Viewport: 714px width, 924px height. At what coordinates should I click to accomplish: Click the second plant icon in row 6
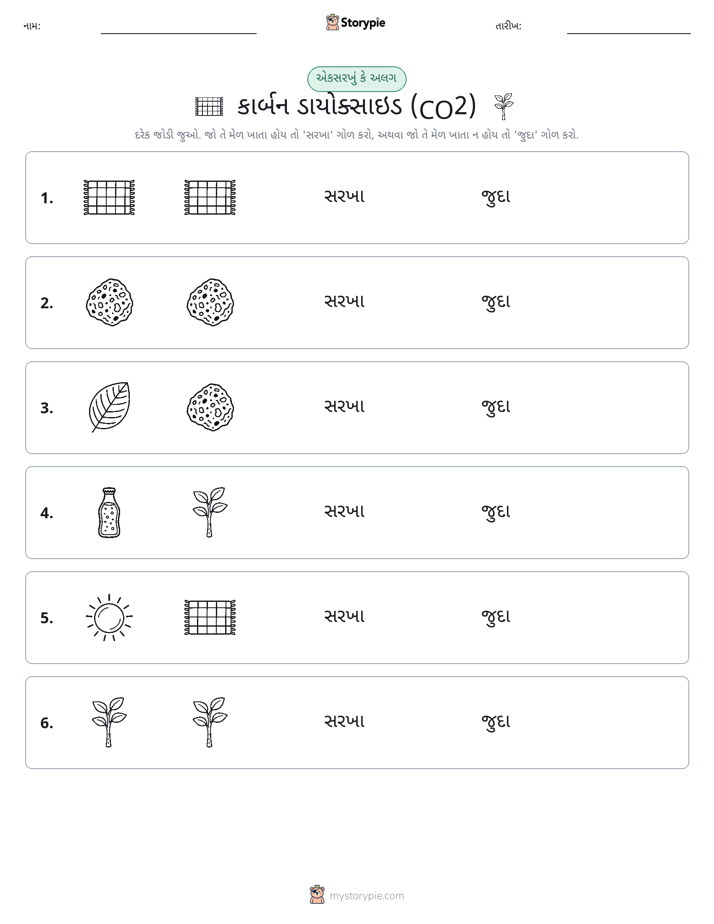pos(210,722)
